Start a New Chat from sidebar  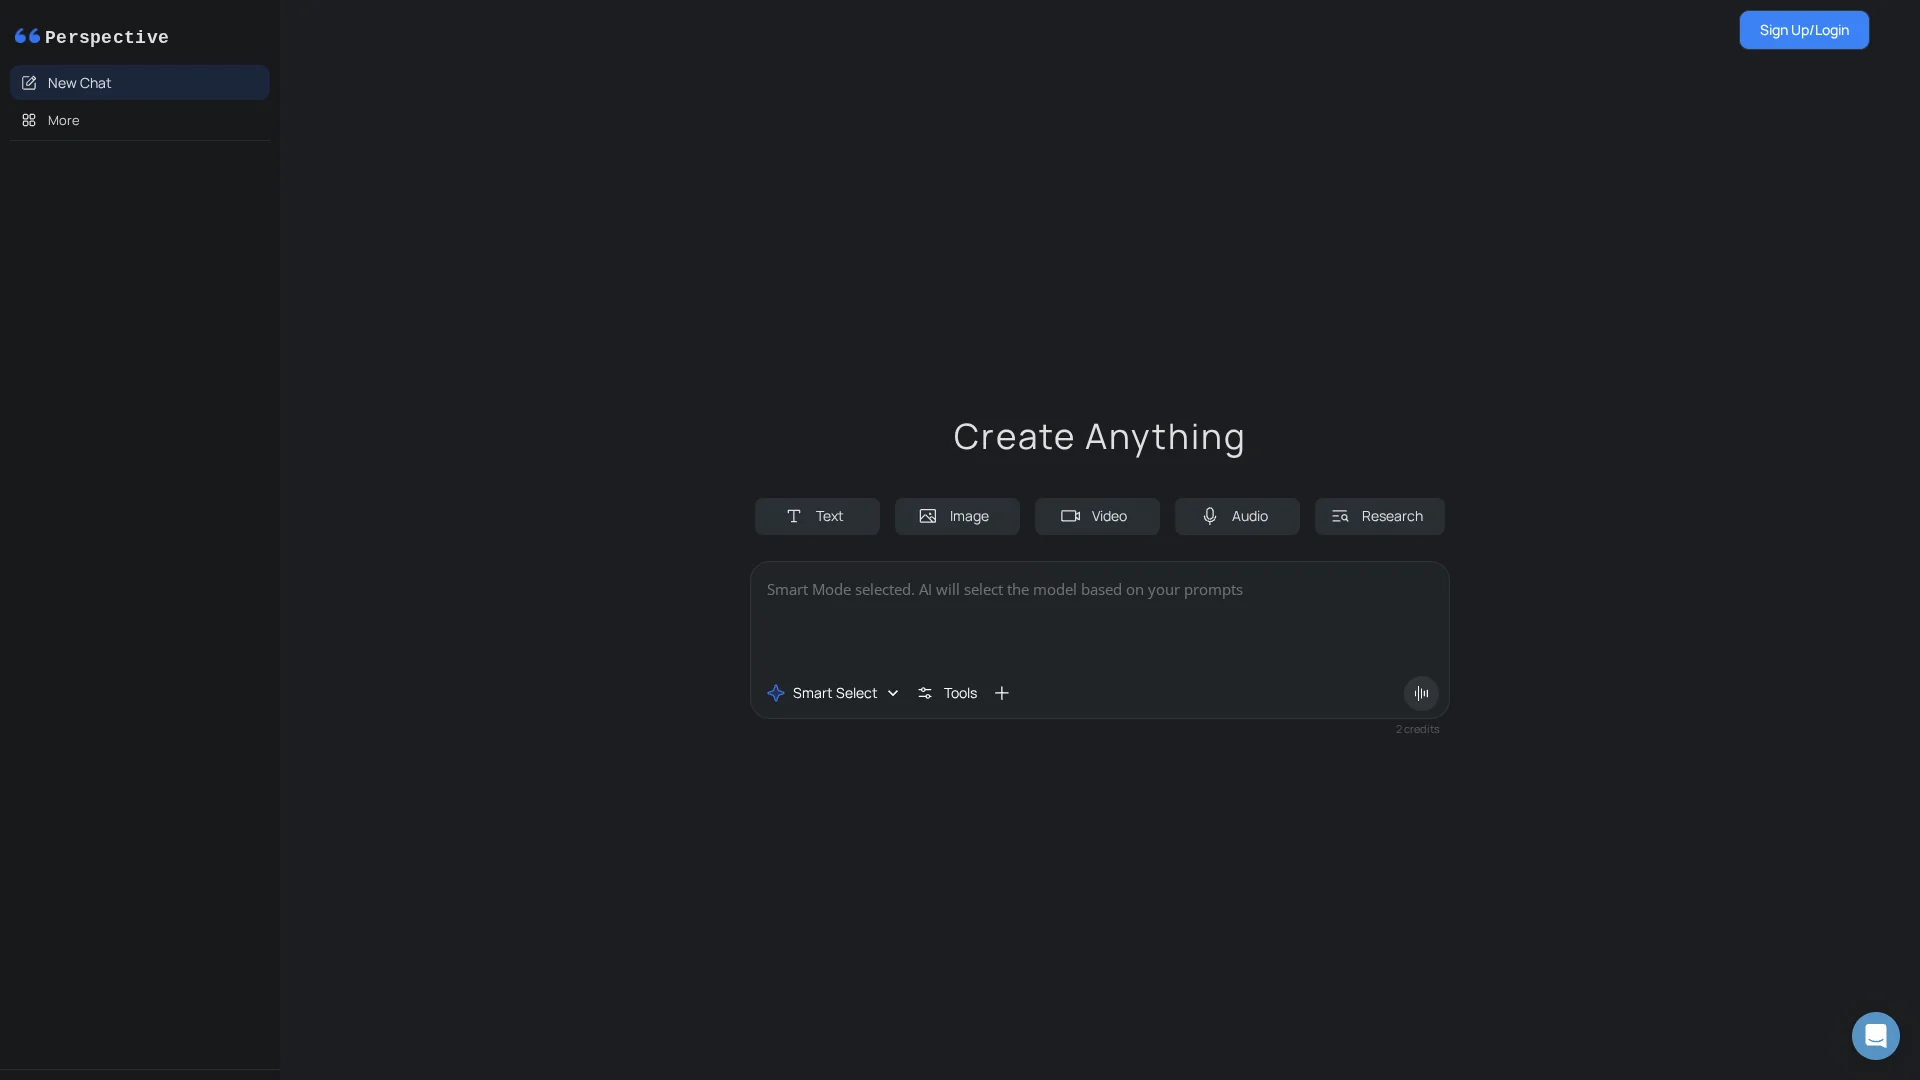tap(140, 83)
